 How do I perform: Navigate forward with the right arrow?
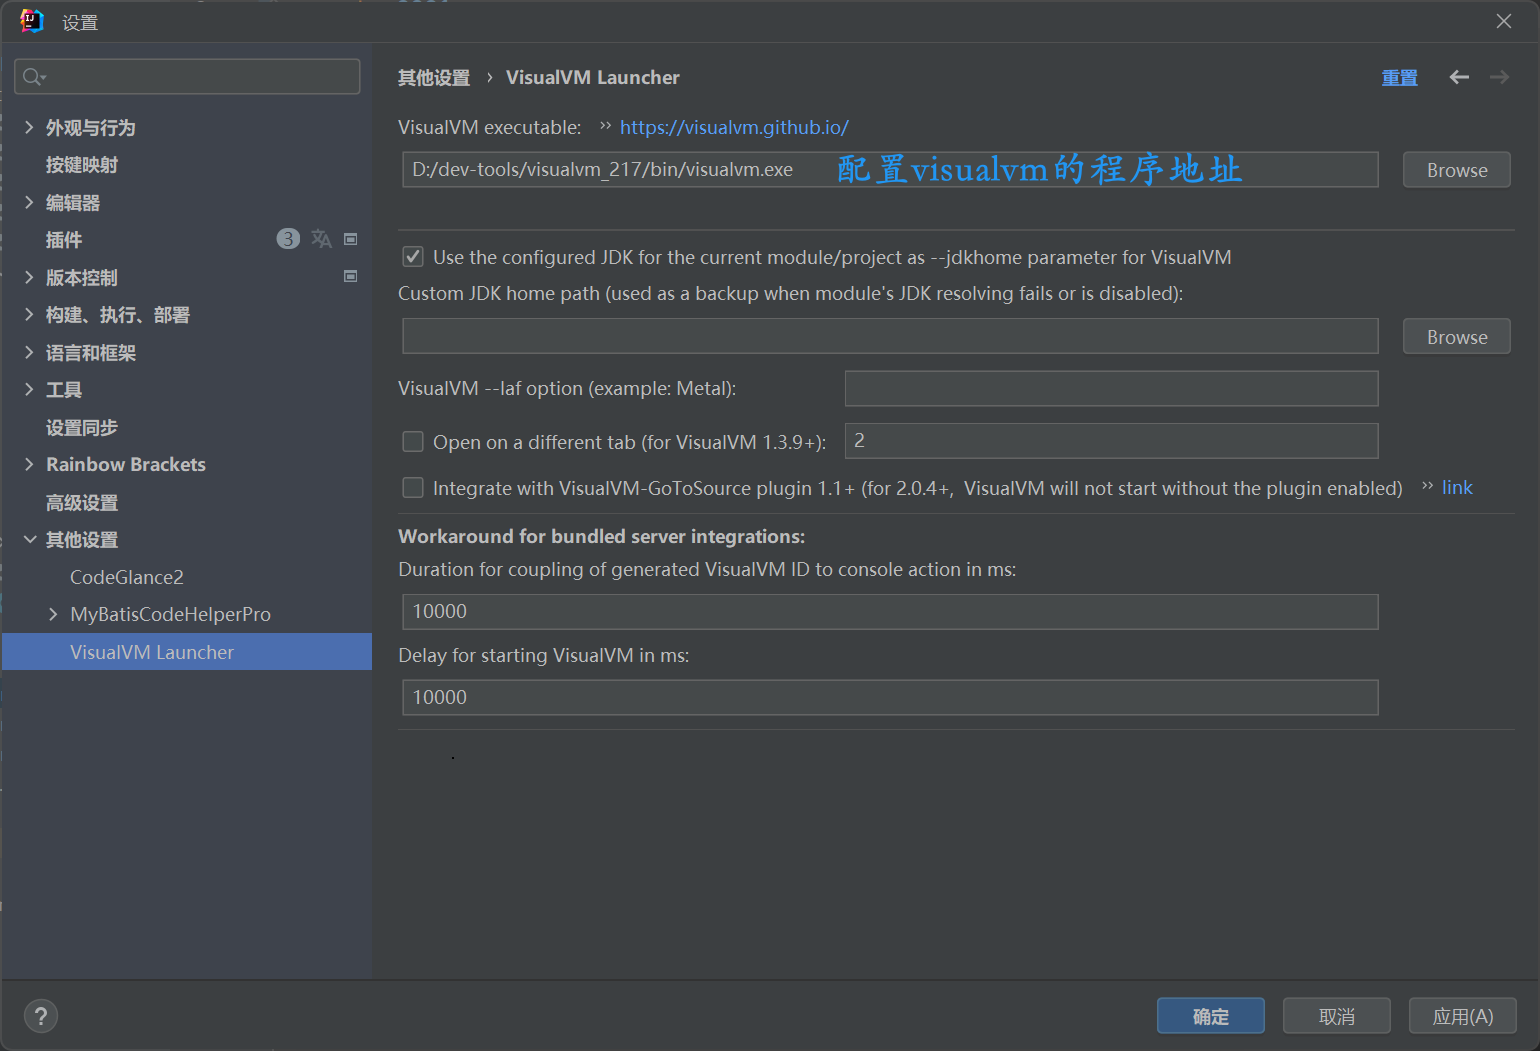(1499, 77)
